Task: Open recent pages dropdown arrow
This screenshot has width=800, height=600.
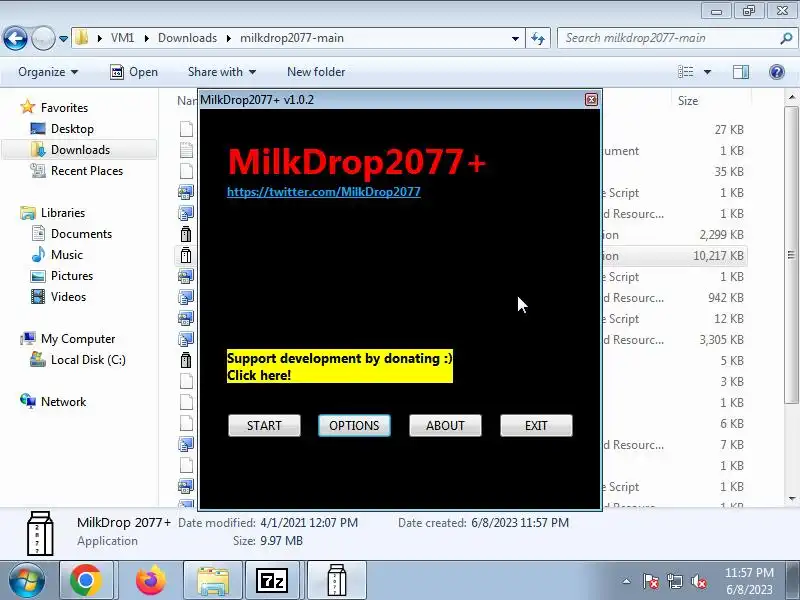Action: click(63, 38)
